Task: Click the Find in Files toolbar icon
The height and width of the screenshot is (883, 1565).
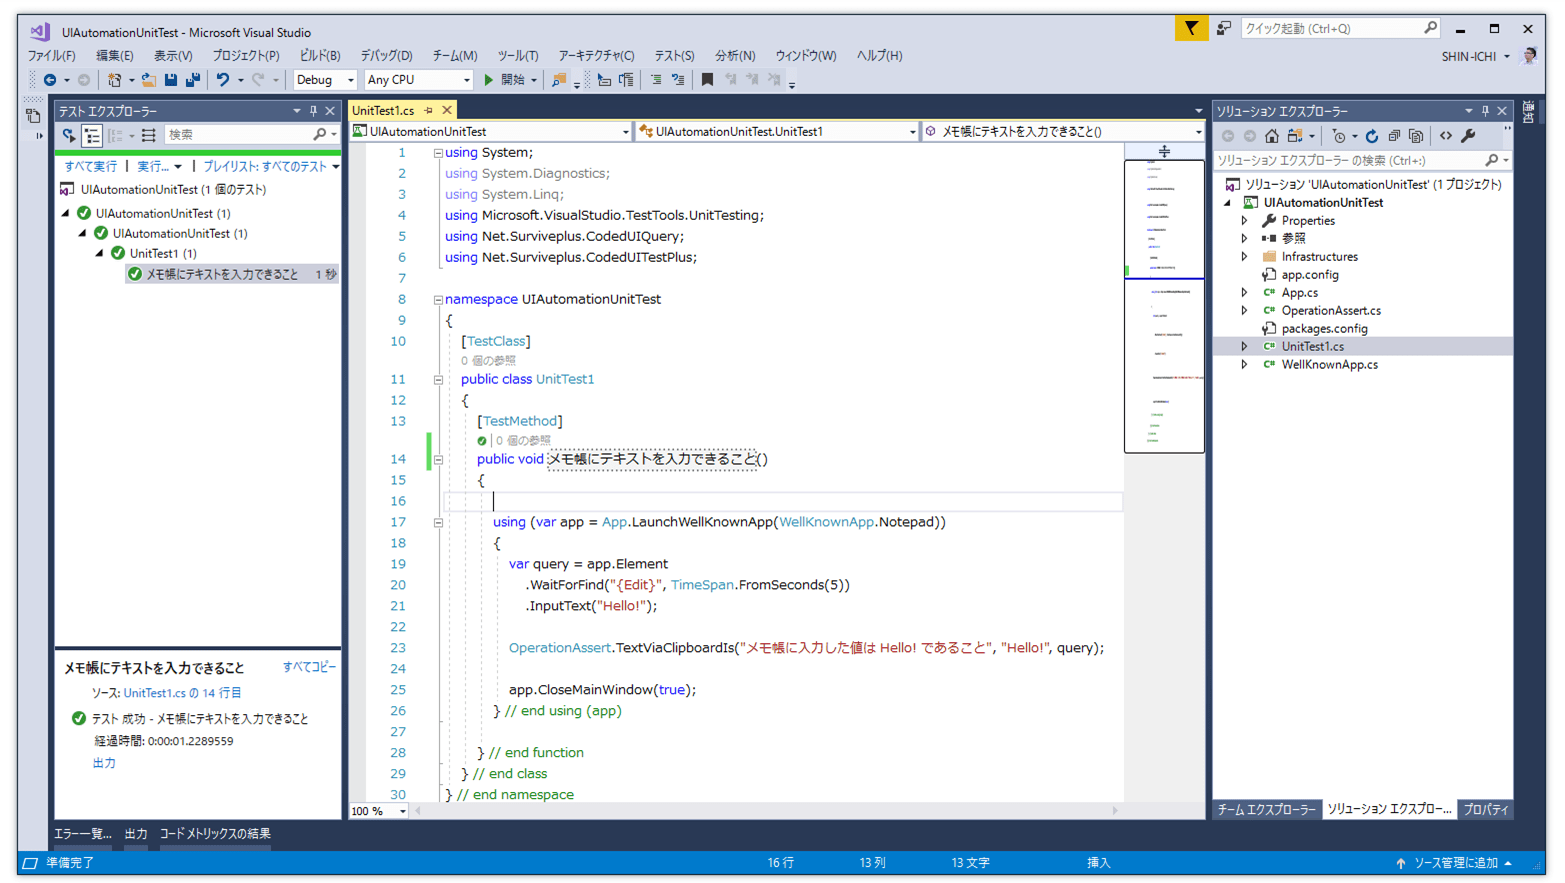Action: pyautogui.click(x=559, y=80)
